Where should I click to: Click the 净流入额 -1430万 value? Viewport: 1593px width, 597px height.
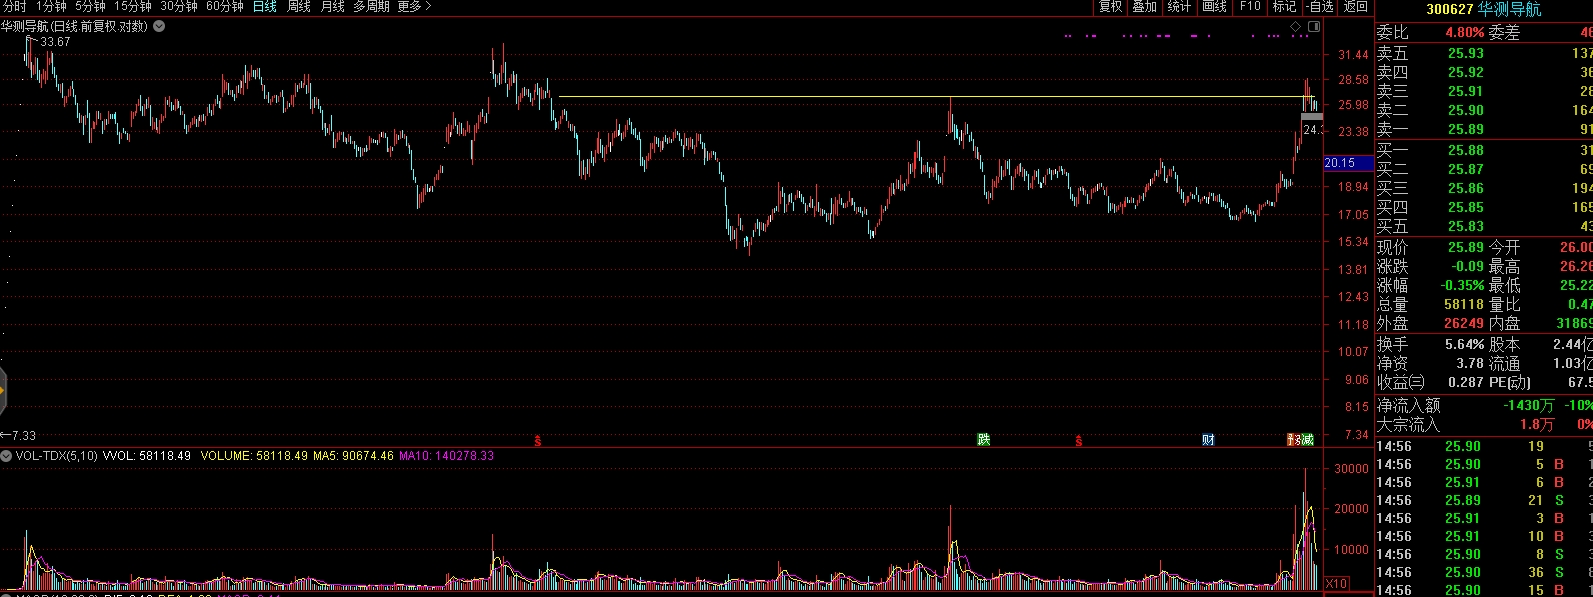(x=1528, y=405)
